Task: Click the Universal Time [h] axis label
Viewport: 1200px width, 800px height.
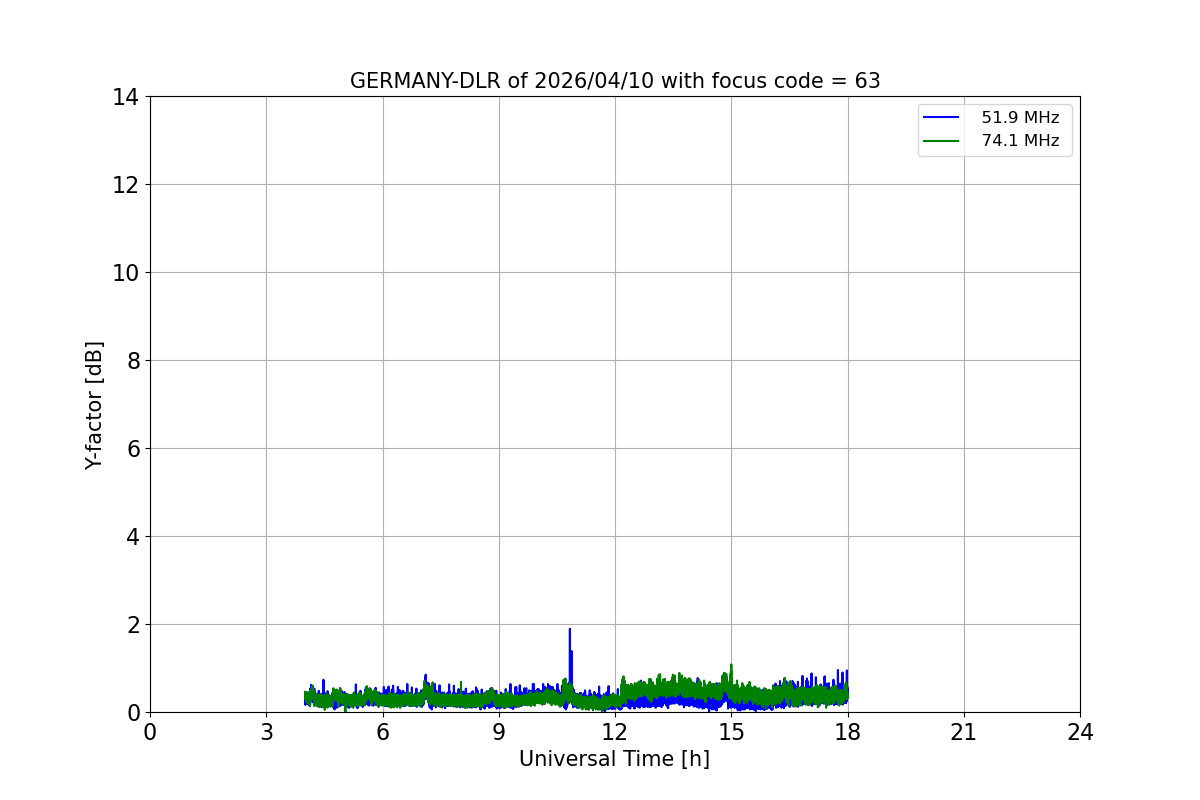Action: [614, 759]
